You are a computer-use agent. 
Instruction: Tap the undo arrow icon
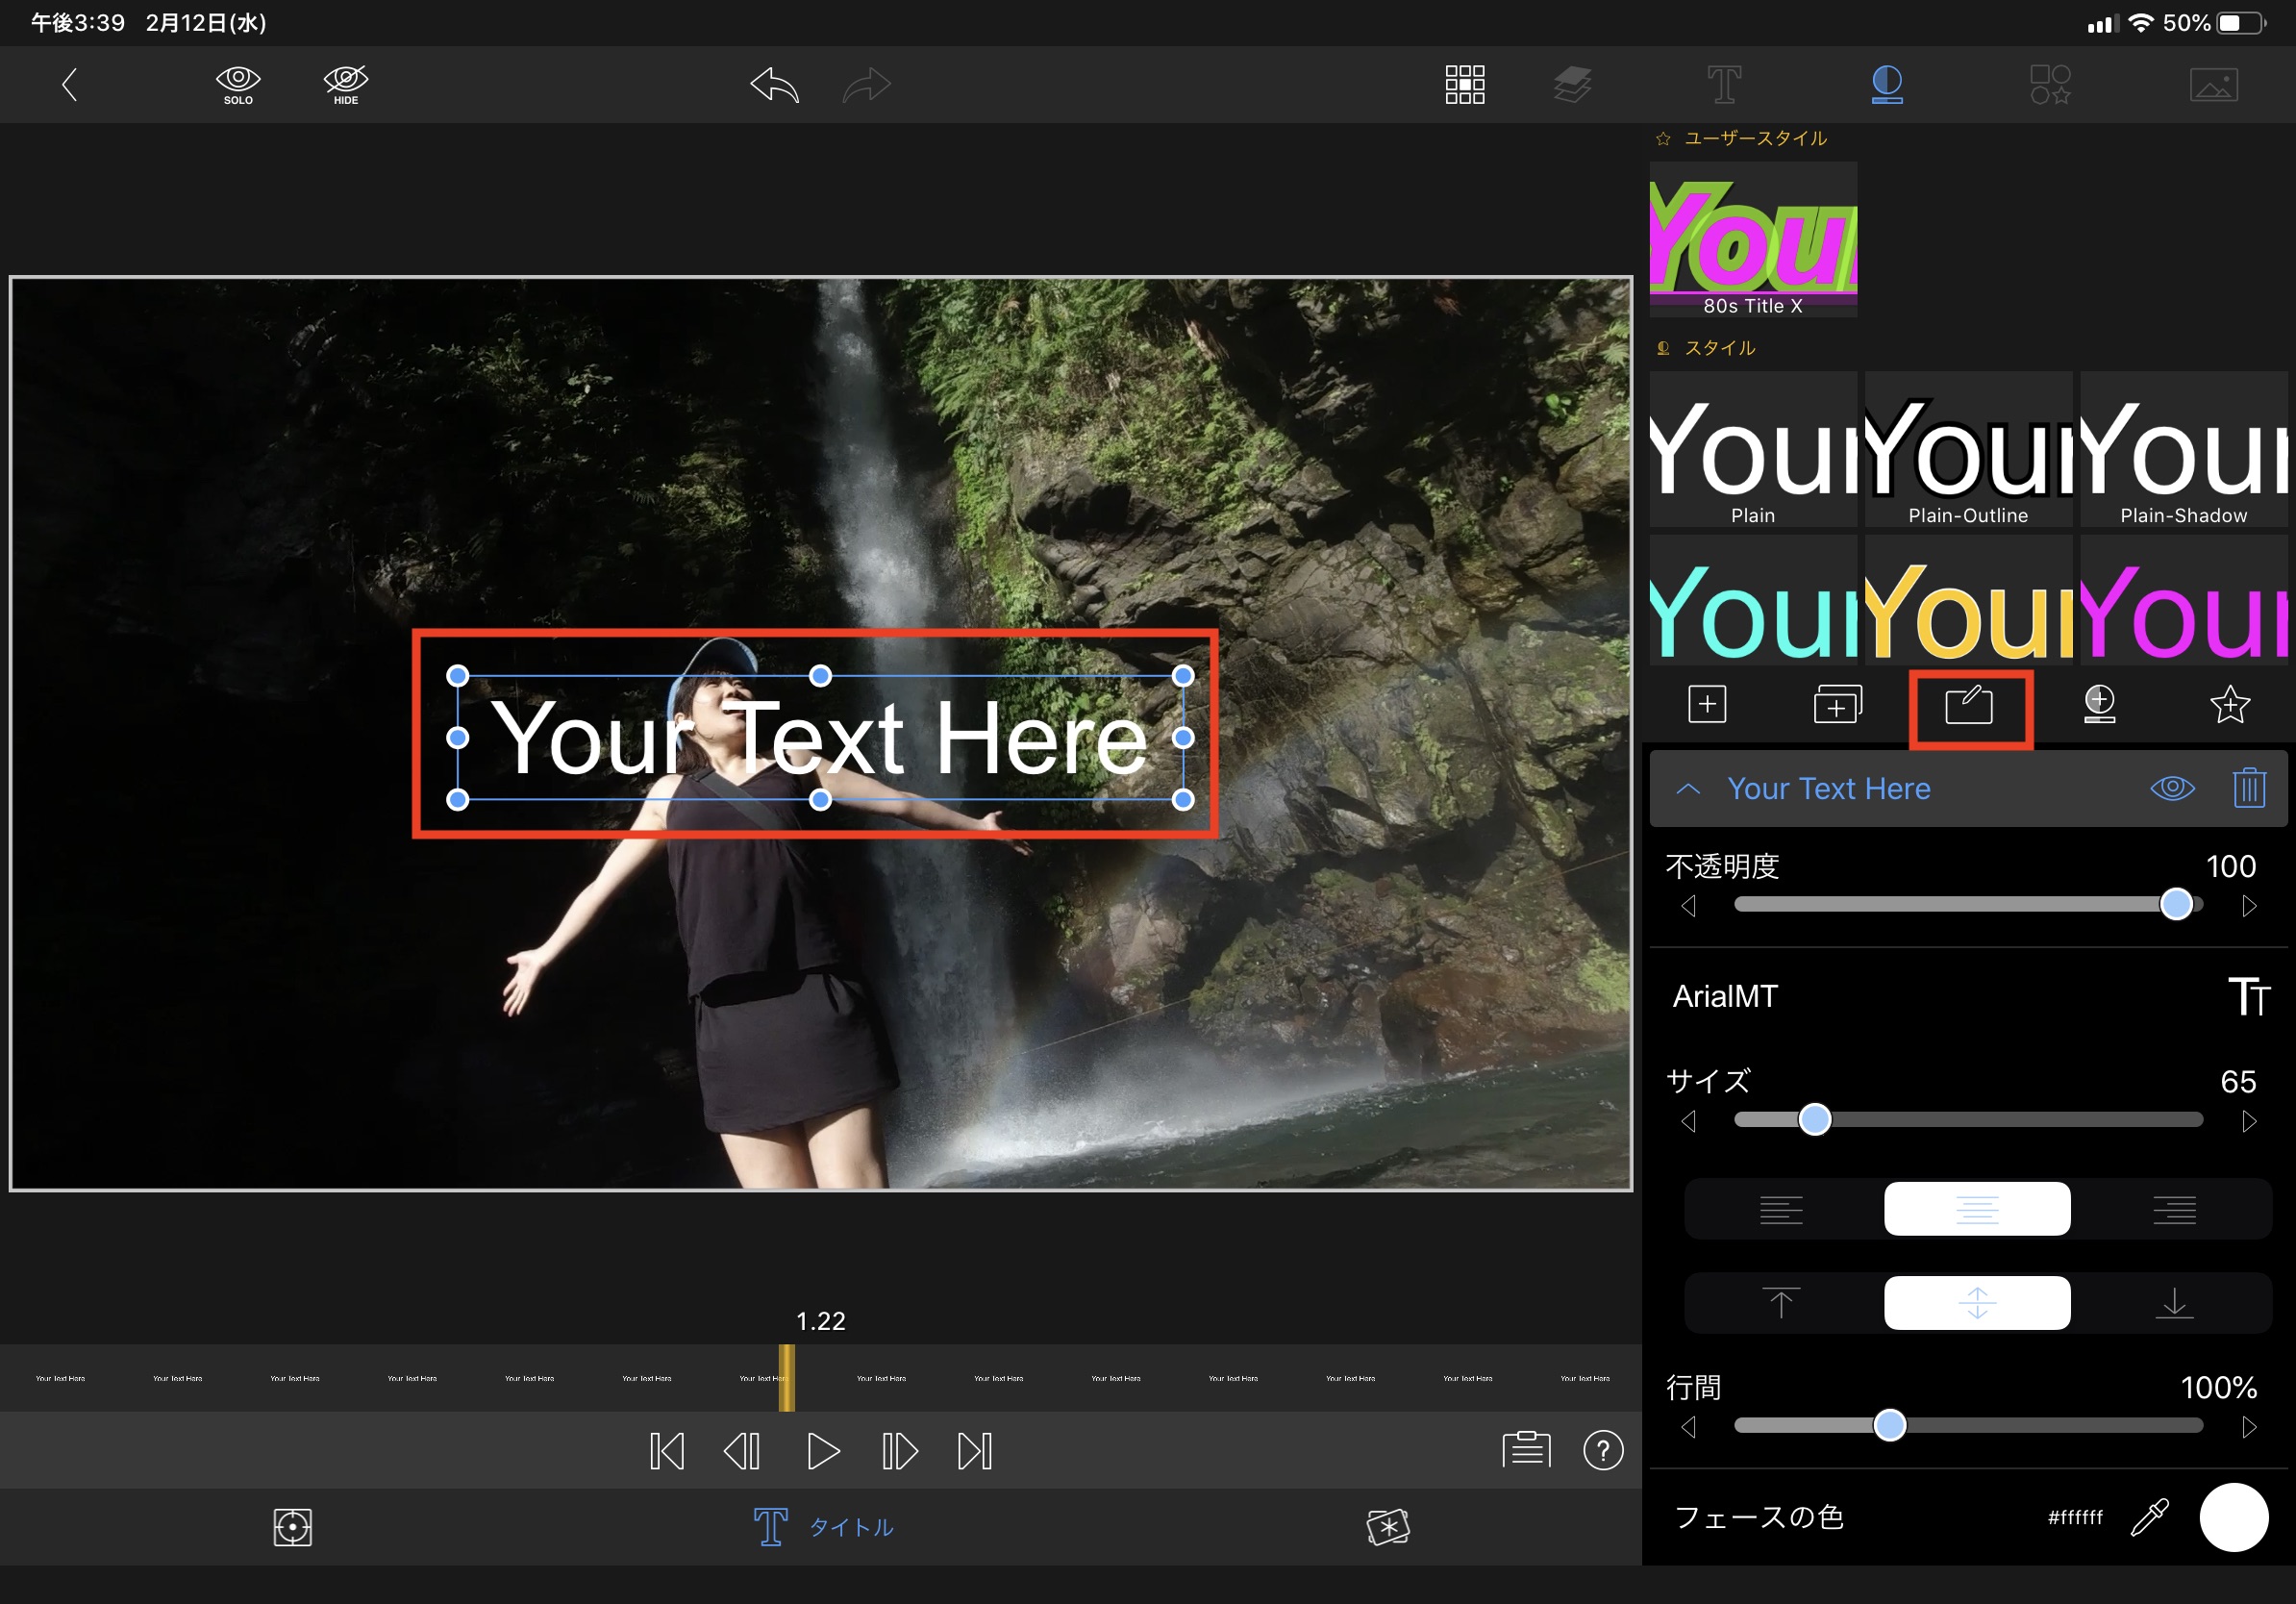775,85
